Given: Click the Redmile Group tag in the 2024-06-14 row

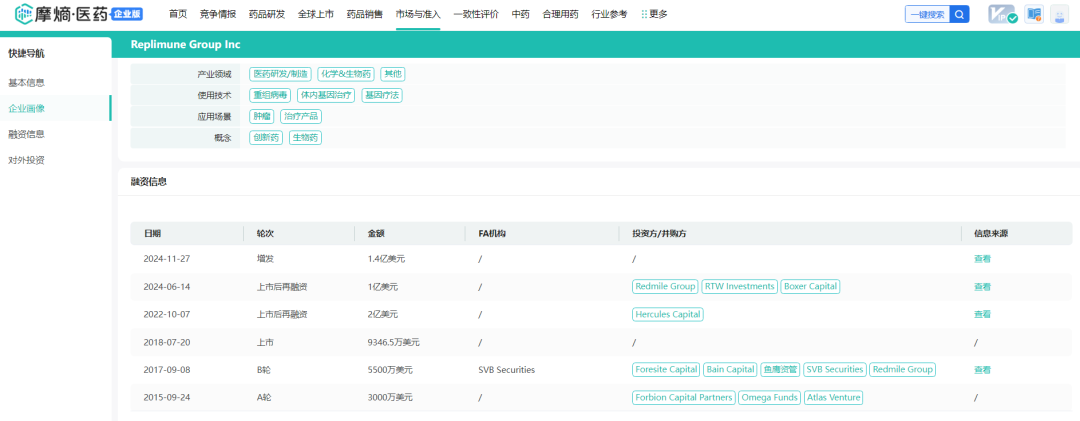Looking at the screenshot, I should [665, 287].
